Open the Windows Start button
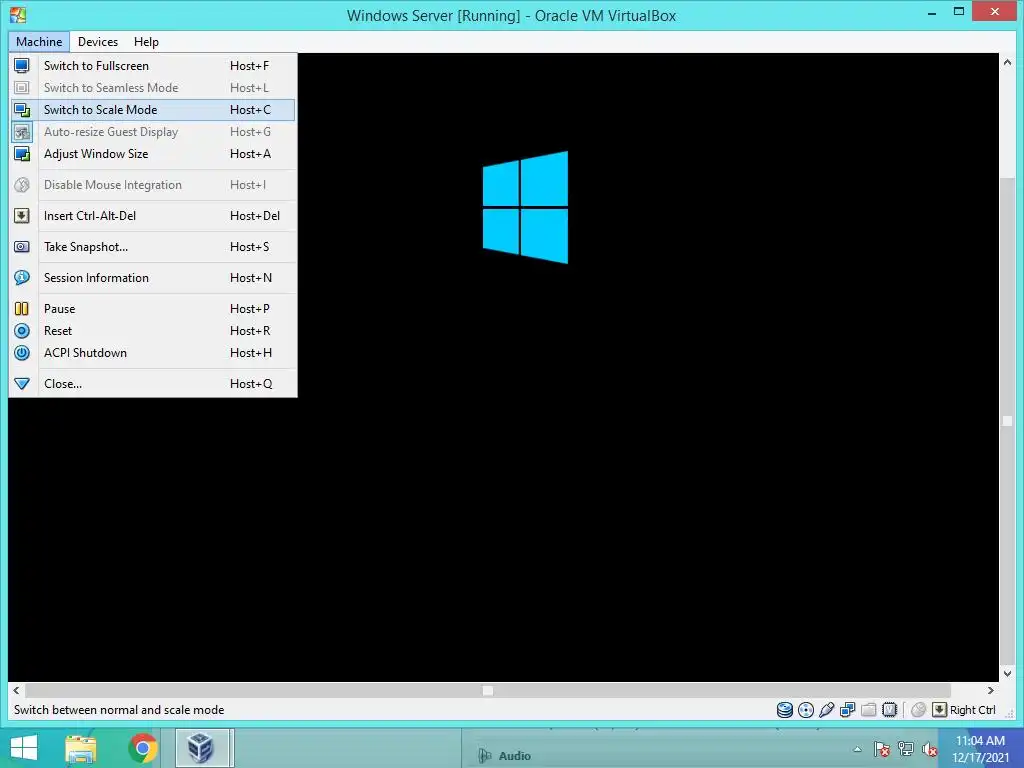The width and height of the screenshot is (1024, 768). tap(24, 748)
